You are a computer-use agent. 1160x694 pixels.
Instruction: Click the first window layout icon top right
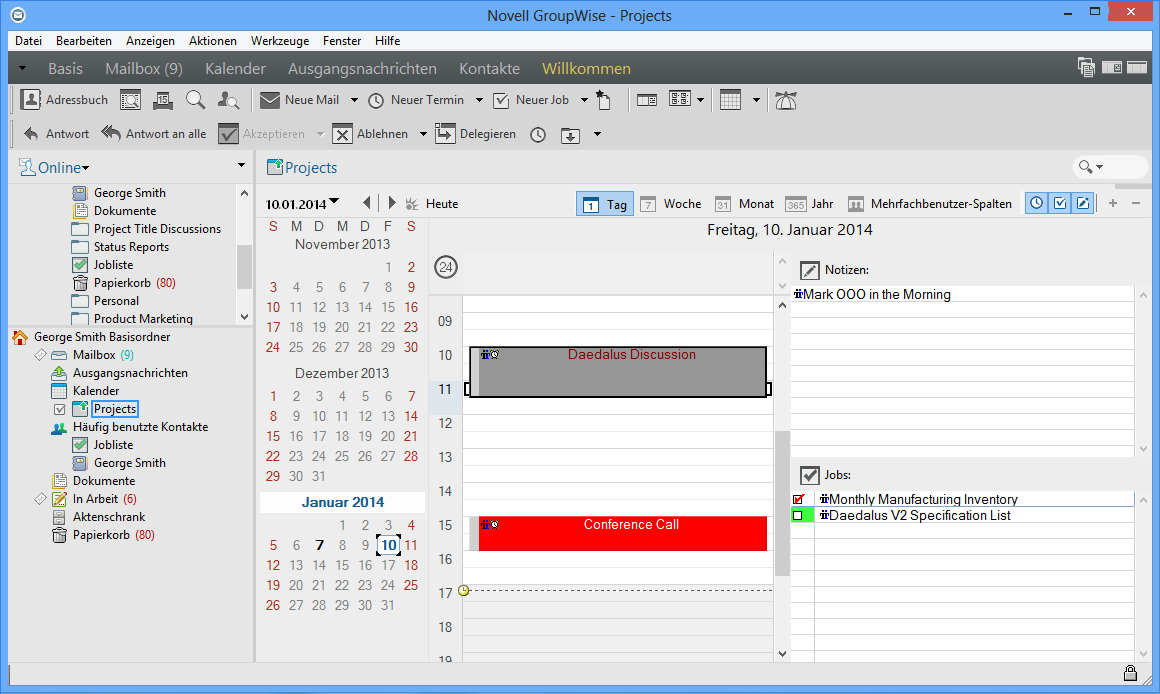(1086, 68)
